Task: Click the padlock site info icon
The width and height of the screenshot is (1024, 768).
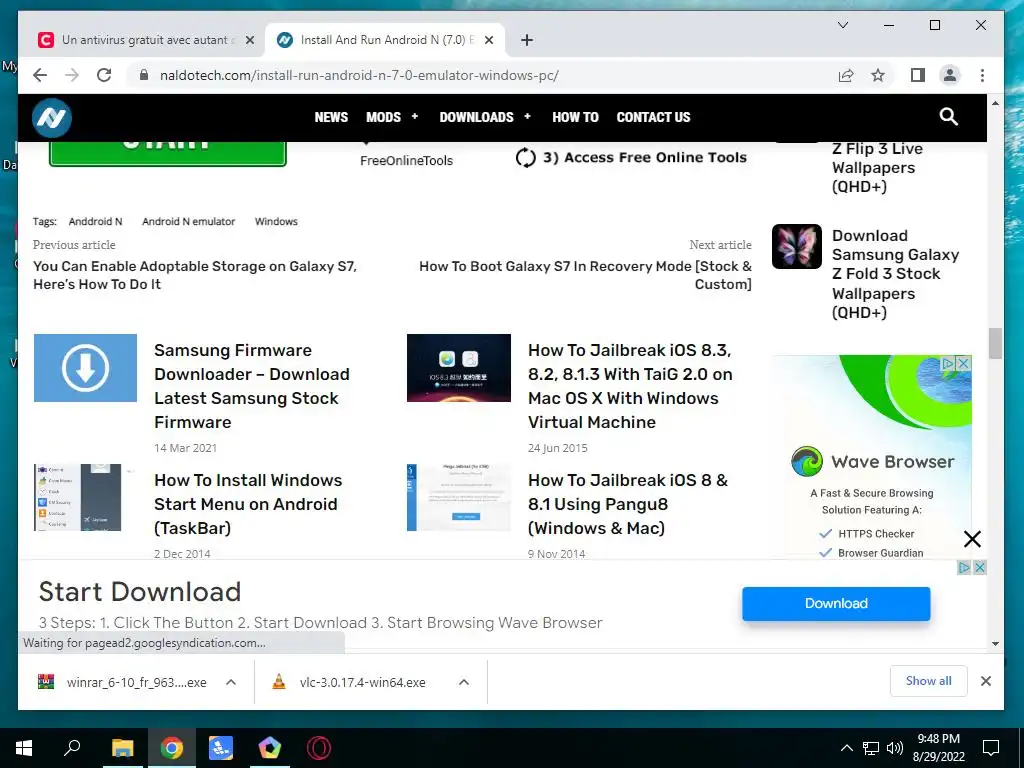Action: (x=144, y=75)
